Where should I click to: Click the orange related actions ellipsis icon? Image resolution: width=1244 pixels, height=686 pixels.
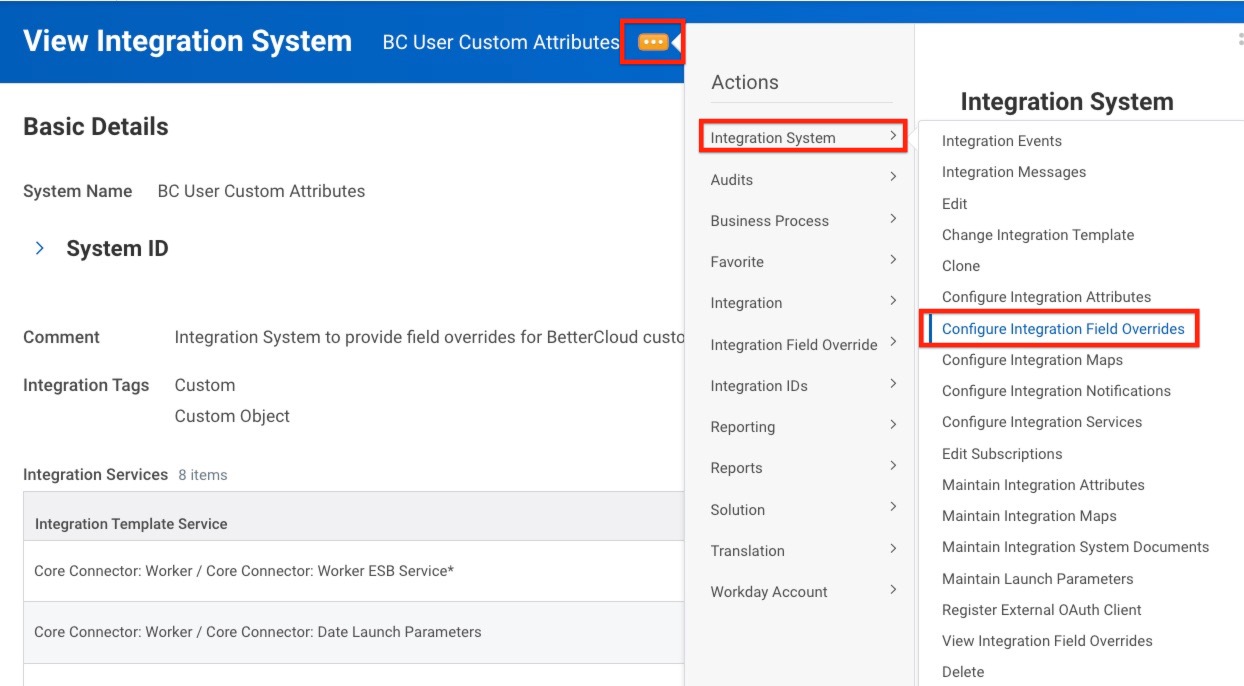[652, 42]
